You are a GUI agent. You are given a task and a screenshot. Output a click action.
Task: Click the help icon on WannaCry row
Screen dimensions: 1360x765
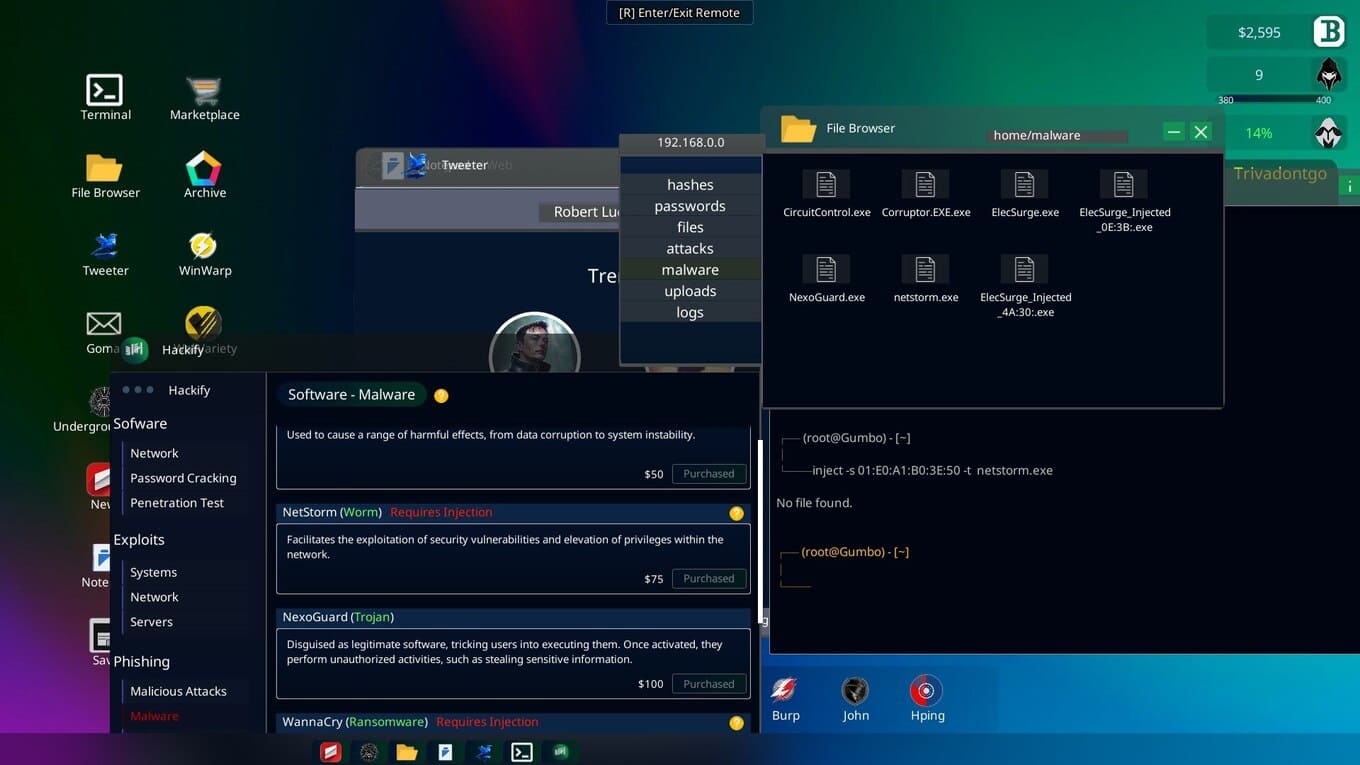737,723
